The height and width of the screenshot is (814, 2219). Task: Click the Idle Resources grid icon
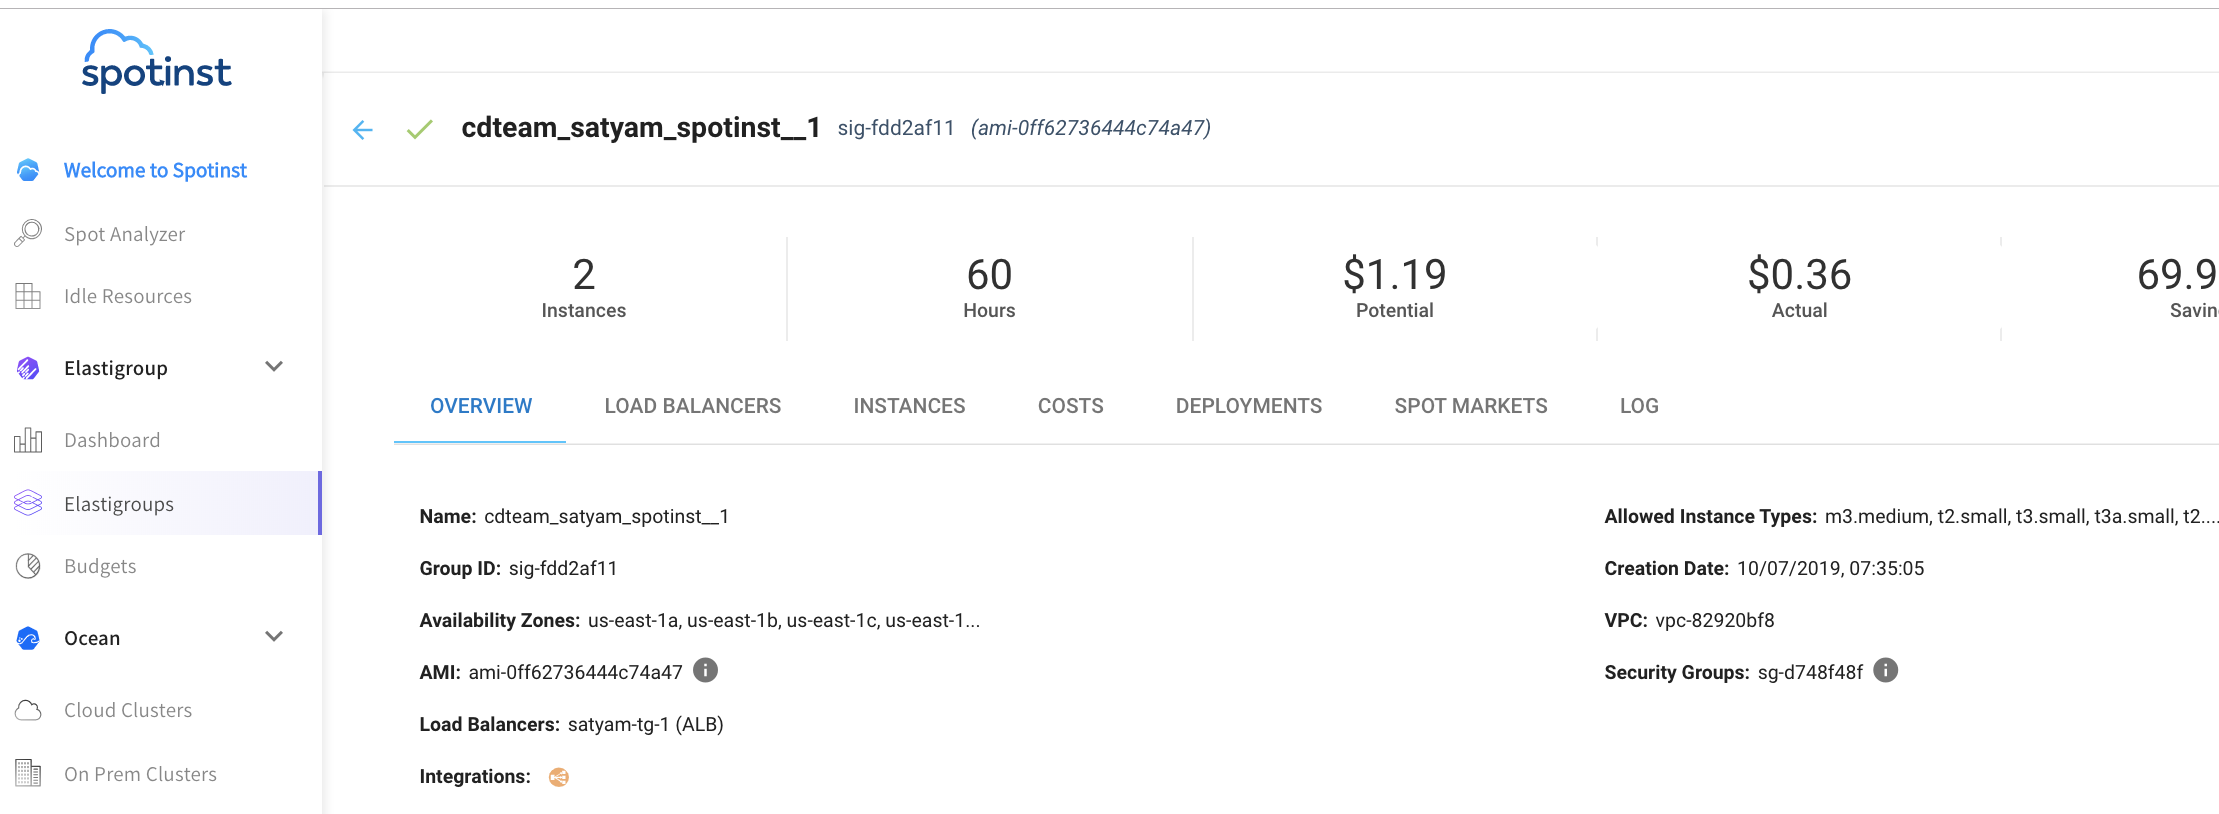(x=28, y=296)
